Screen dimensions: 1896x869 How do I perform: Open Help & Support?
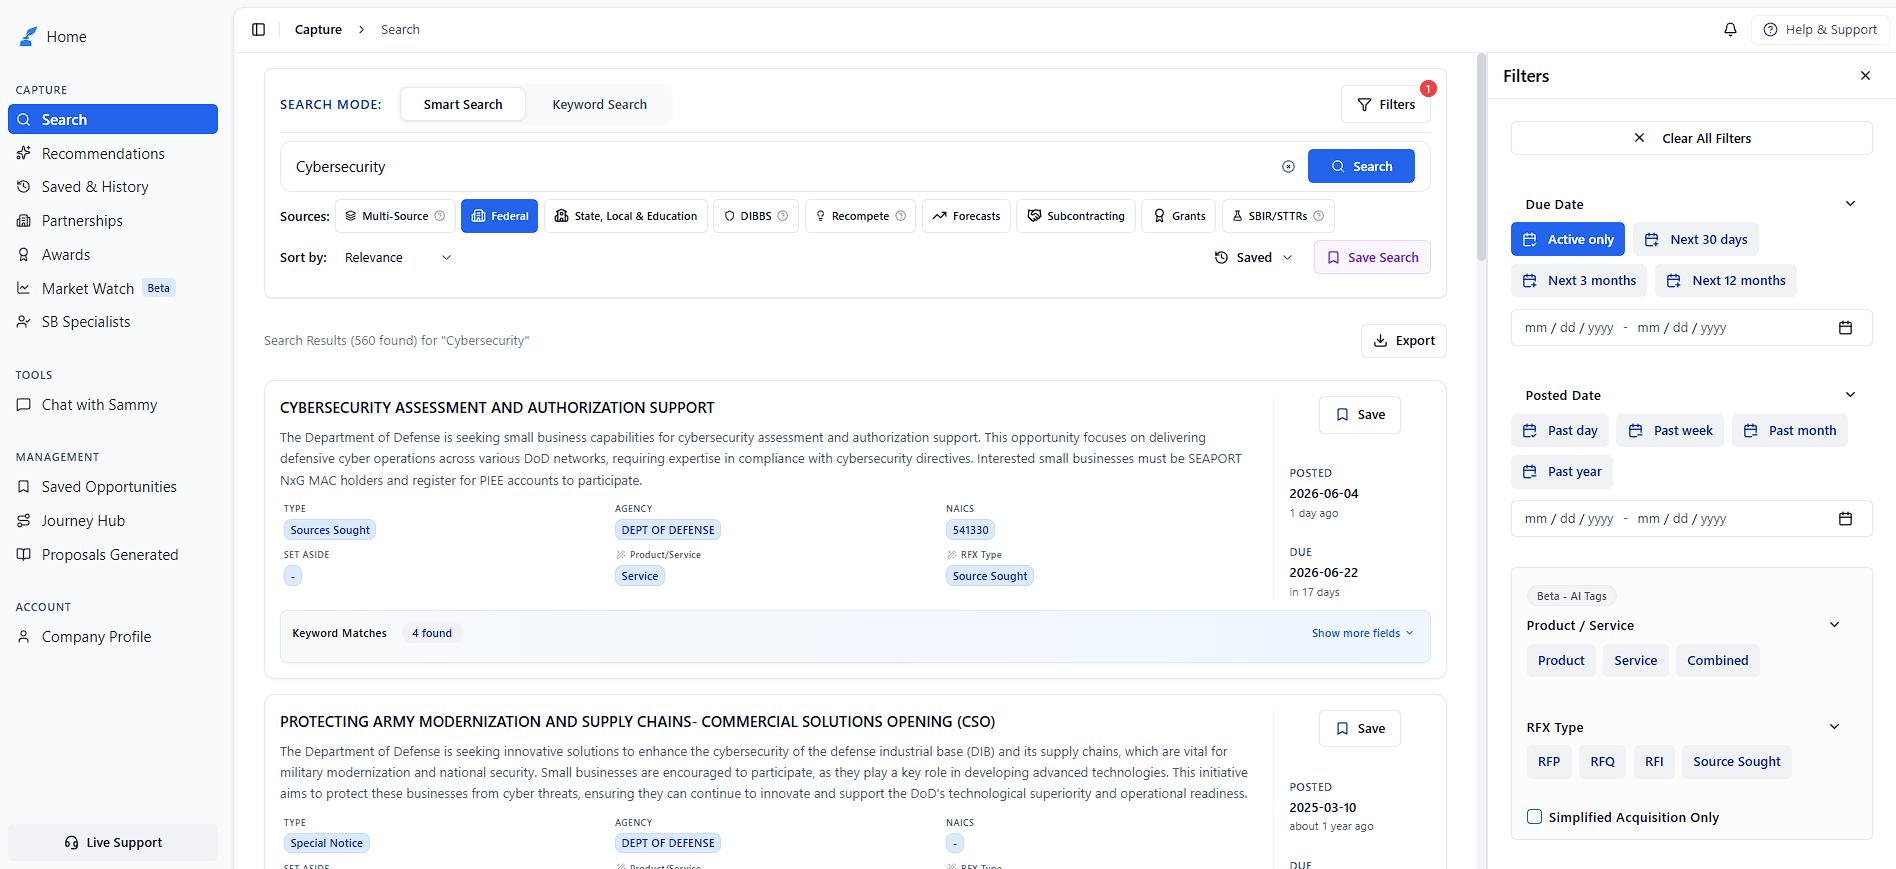pos(1820,30)
